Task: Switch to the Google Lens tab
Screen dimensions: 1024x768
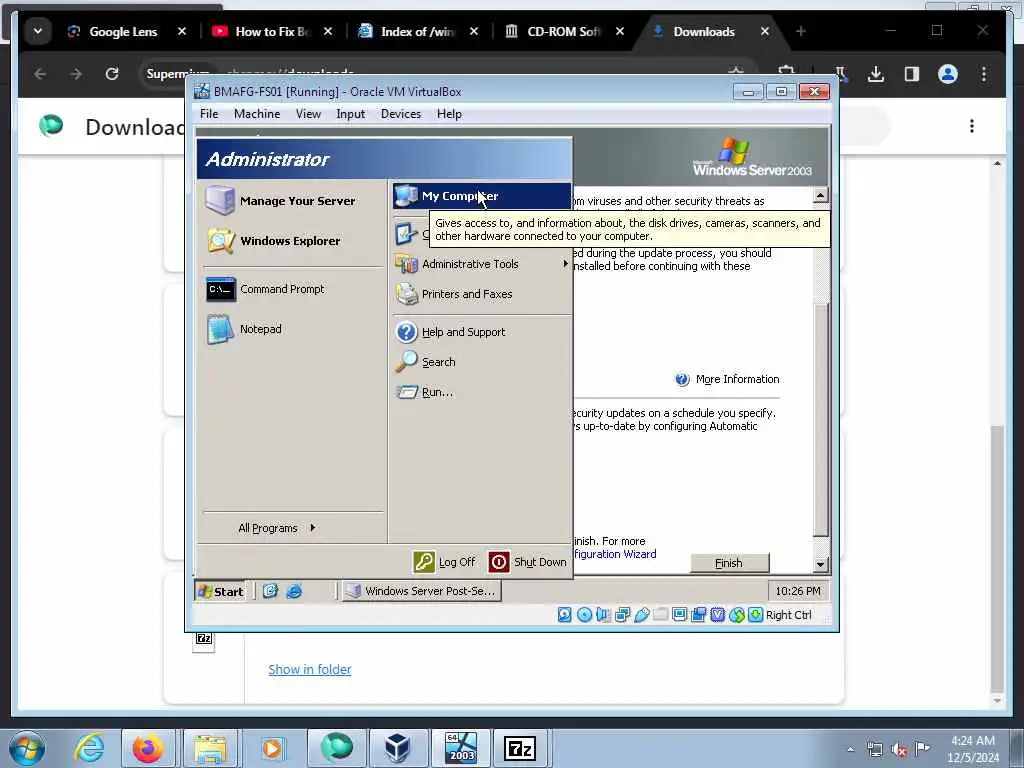Action: [x=123, y=31]
